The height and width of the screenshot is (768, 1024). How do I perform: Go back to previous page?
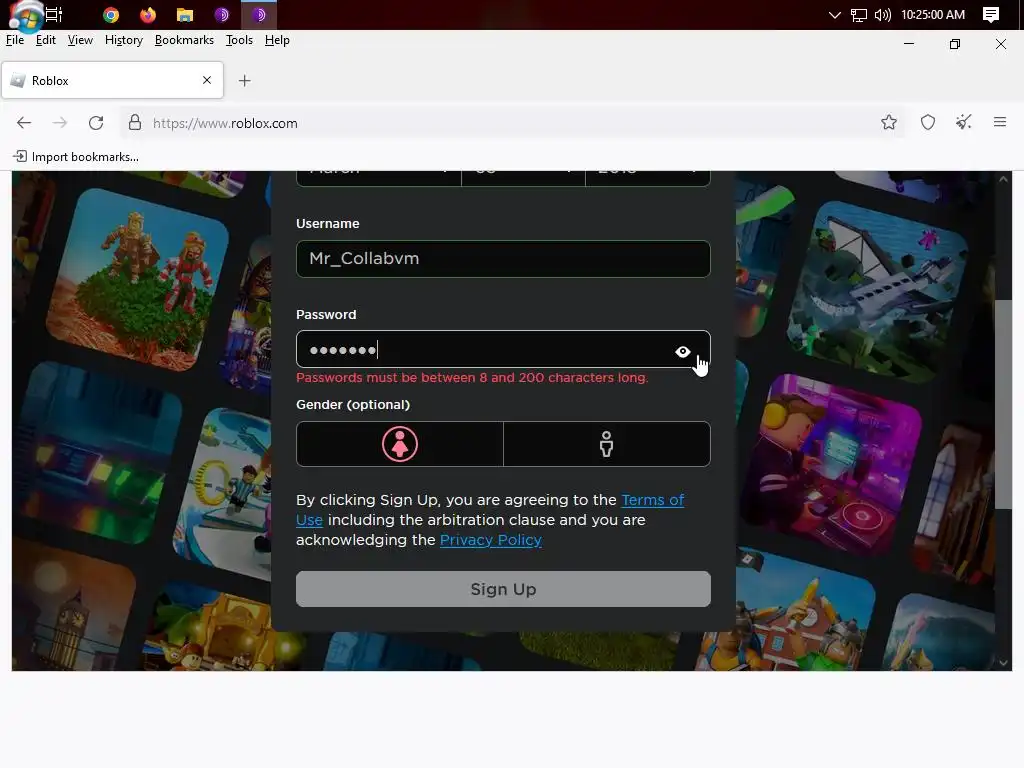pos(24,123)
